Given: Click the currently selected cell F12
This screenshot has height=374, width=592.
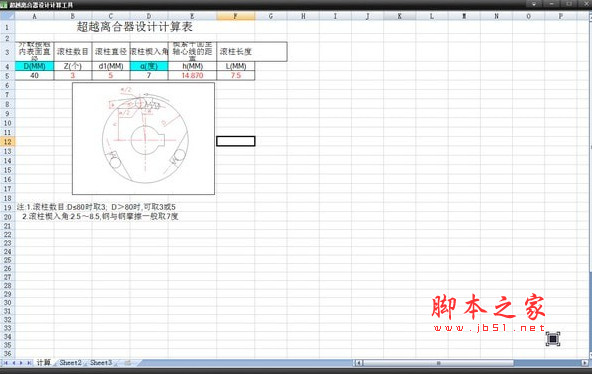Looking at the screenshot, I should click(x=236, y=141).
